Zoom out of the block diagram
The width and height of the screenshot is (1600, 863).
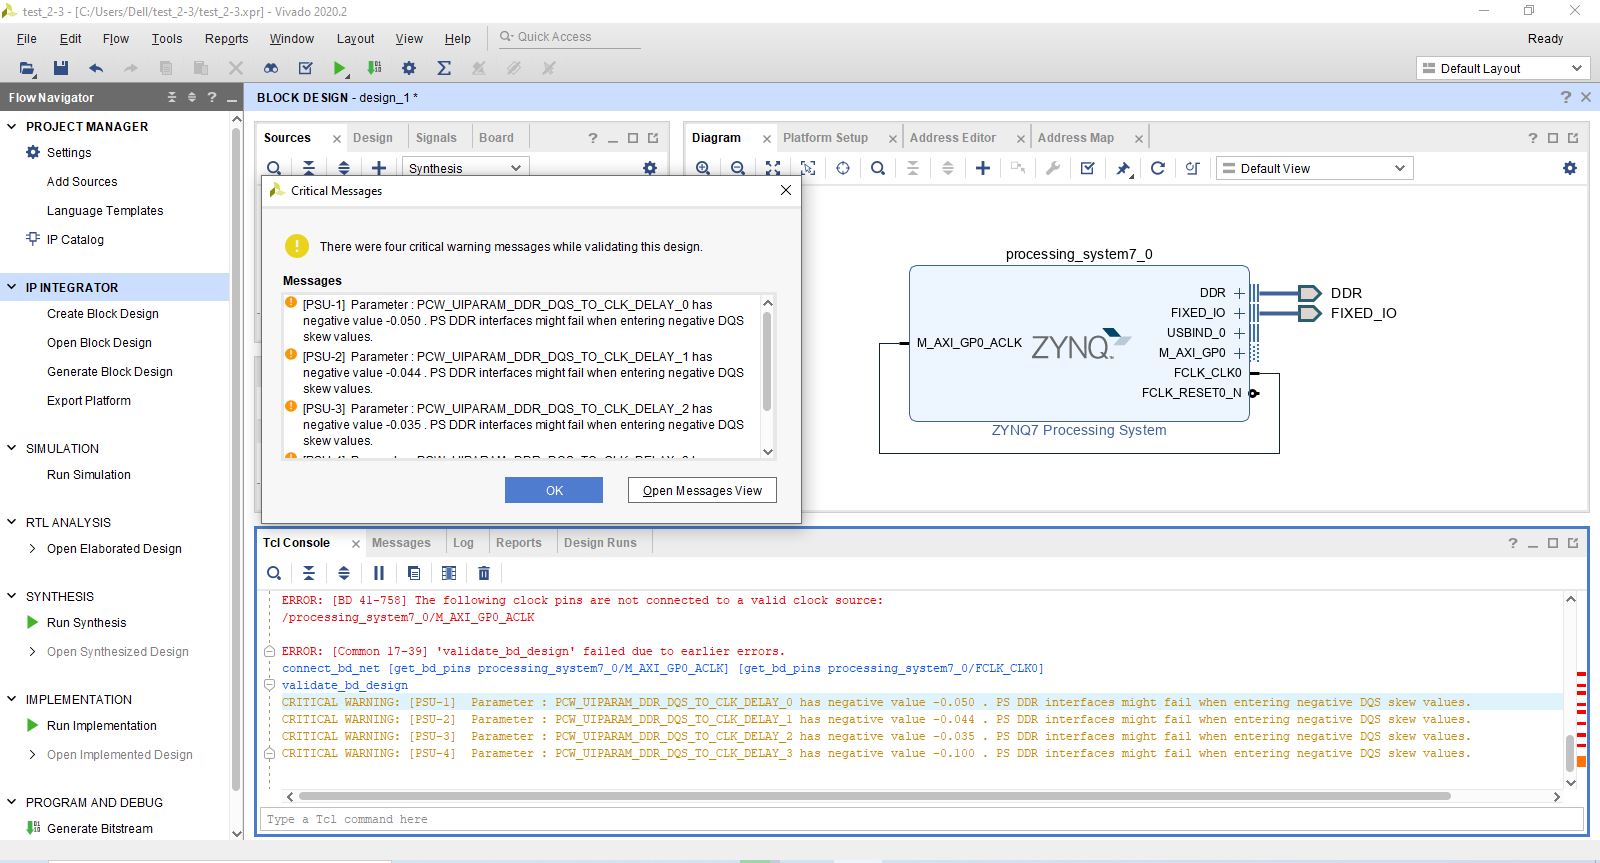point(738,168)
